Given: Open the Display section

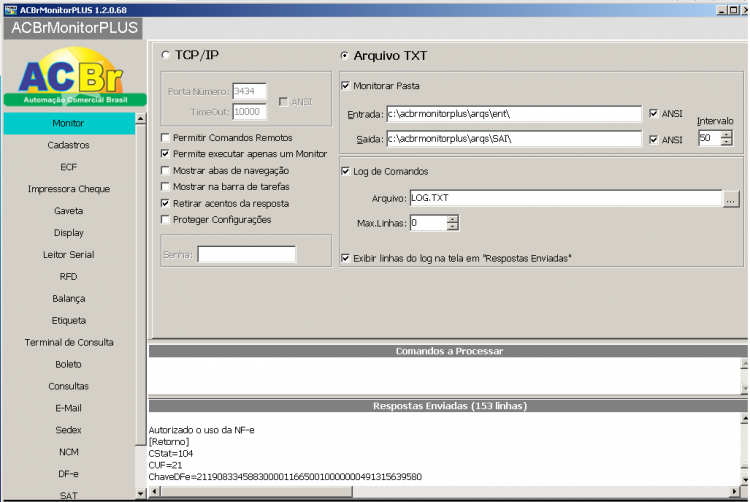Looking at the screenshot, I should [69, 233].
